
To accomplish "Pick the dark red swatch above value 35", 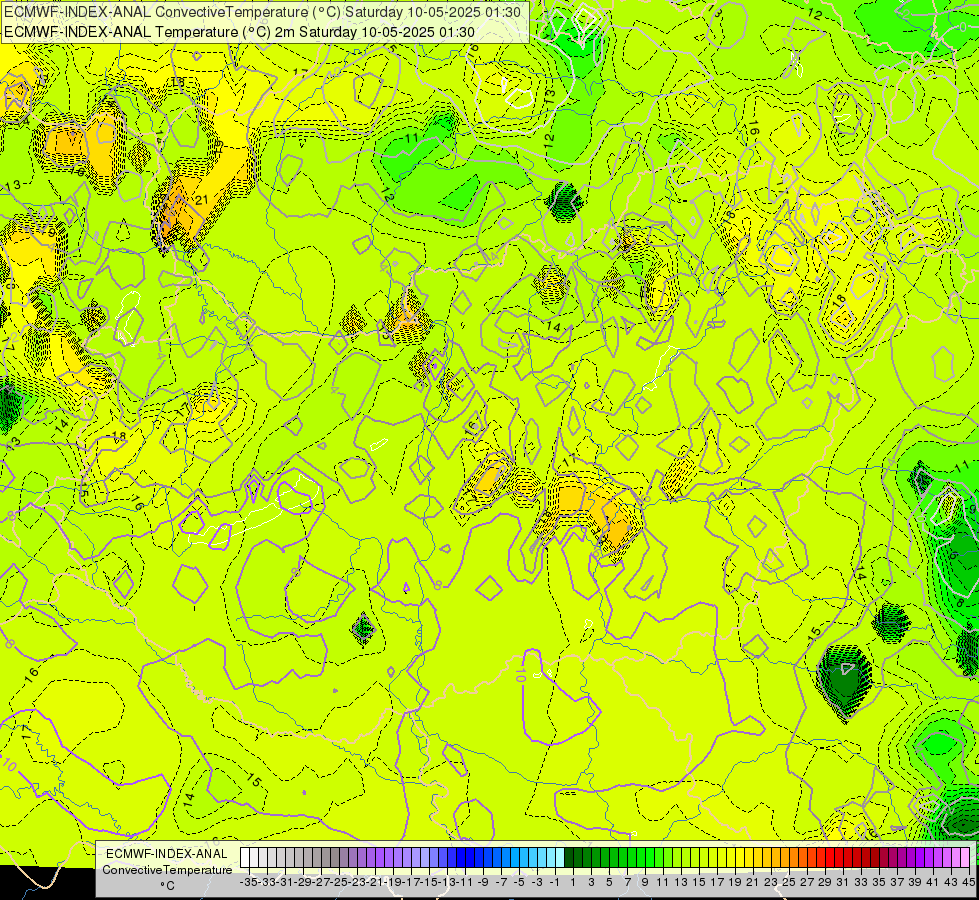I will point(875,857).
